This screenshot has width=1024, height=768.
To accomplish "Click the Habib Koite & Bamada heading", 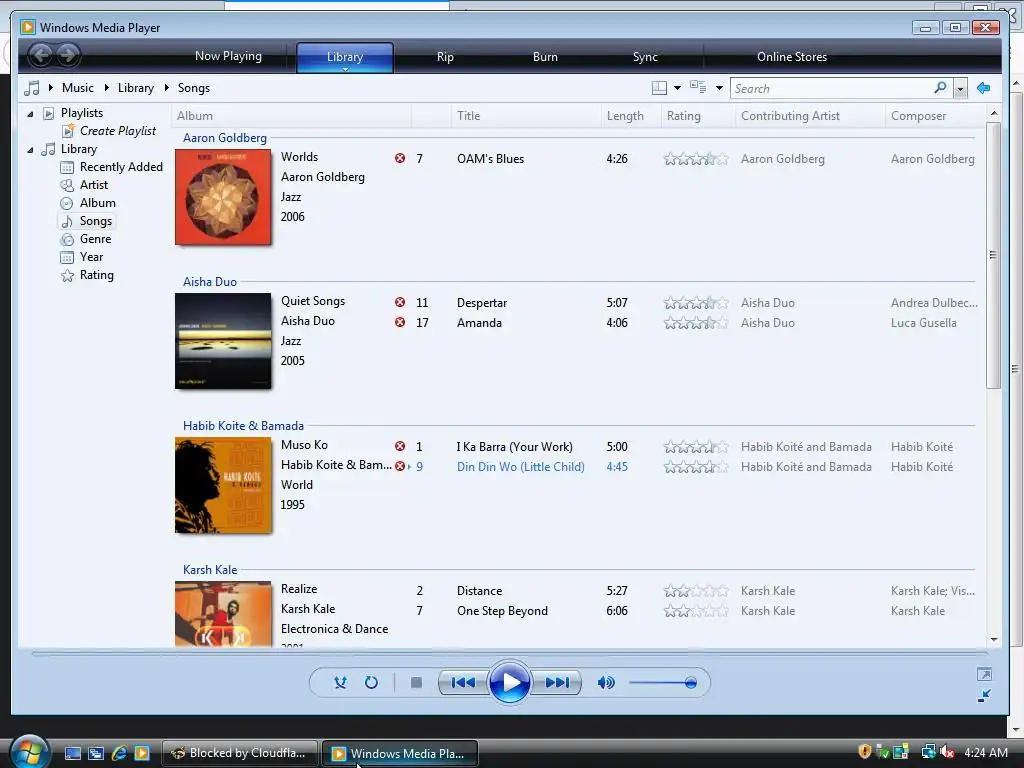I will pyautogui.click(x=243, y=426).
